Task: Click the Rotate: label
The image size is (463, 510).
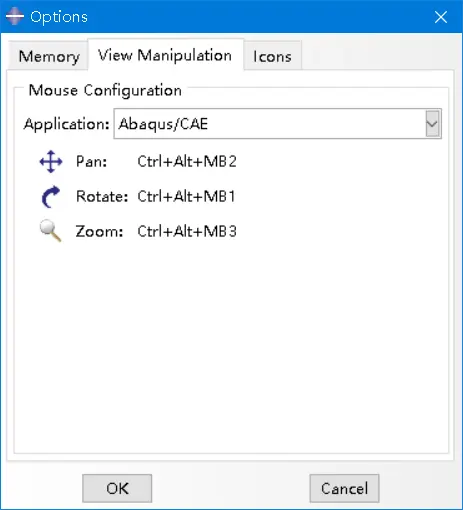Action: [102, 196]
